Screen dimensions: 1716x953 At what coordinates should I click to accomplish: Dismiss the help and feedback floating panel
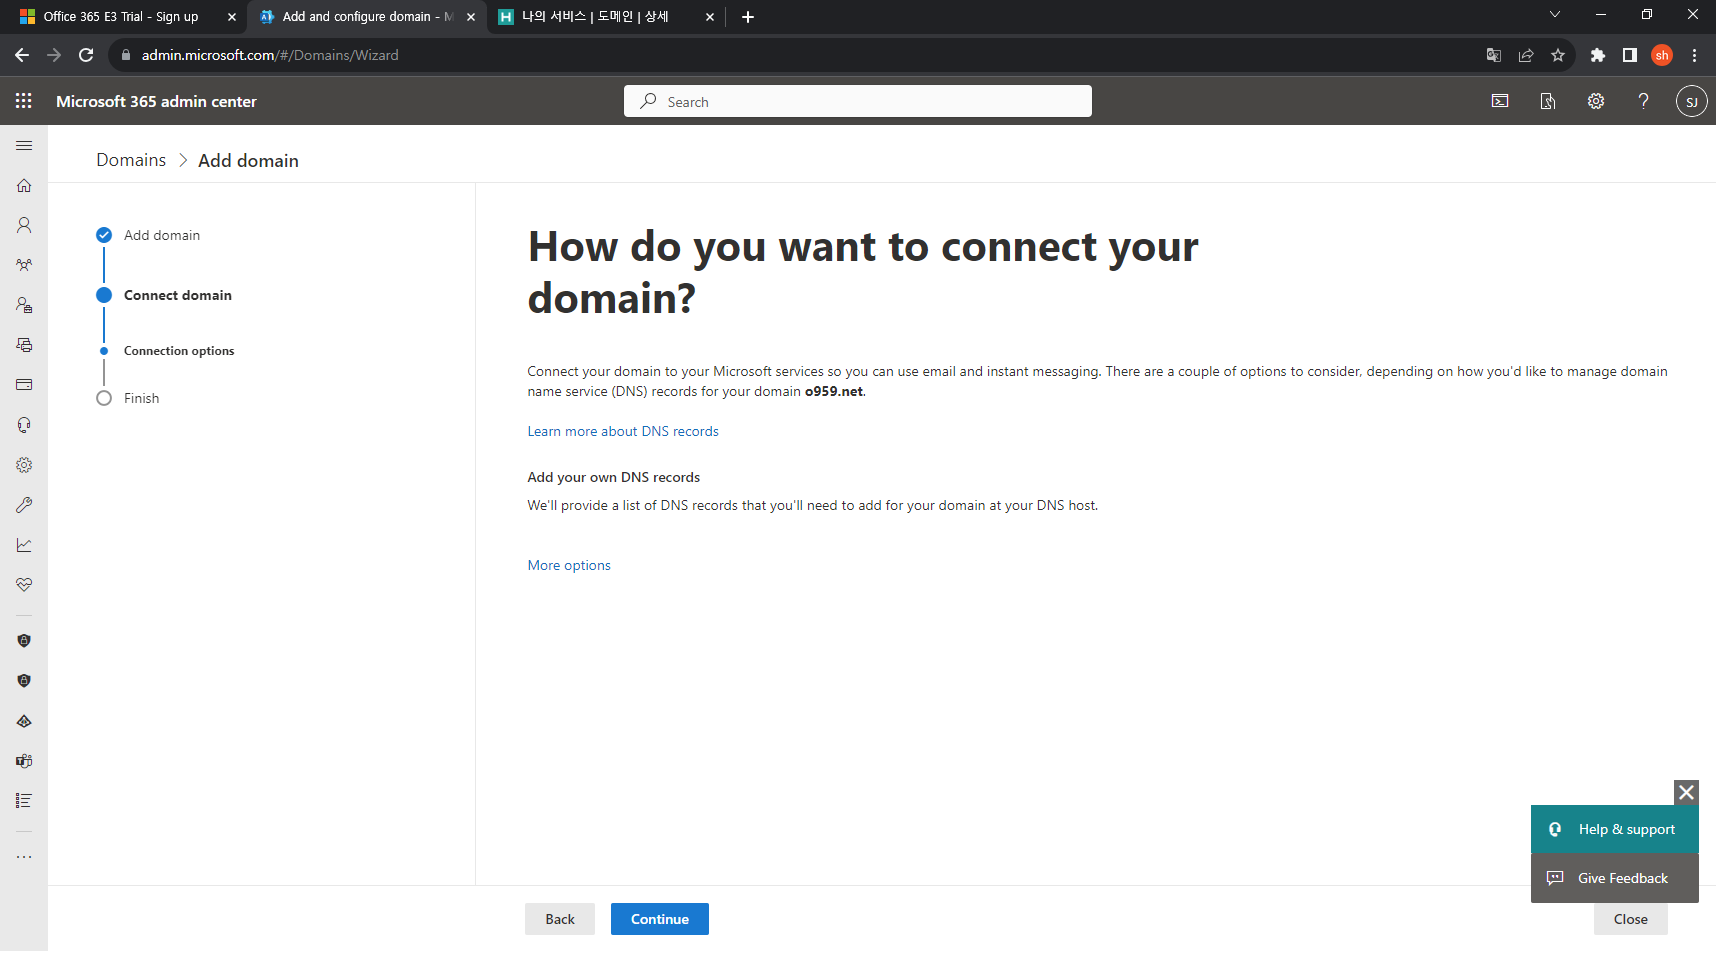(x=1687, y=792)
